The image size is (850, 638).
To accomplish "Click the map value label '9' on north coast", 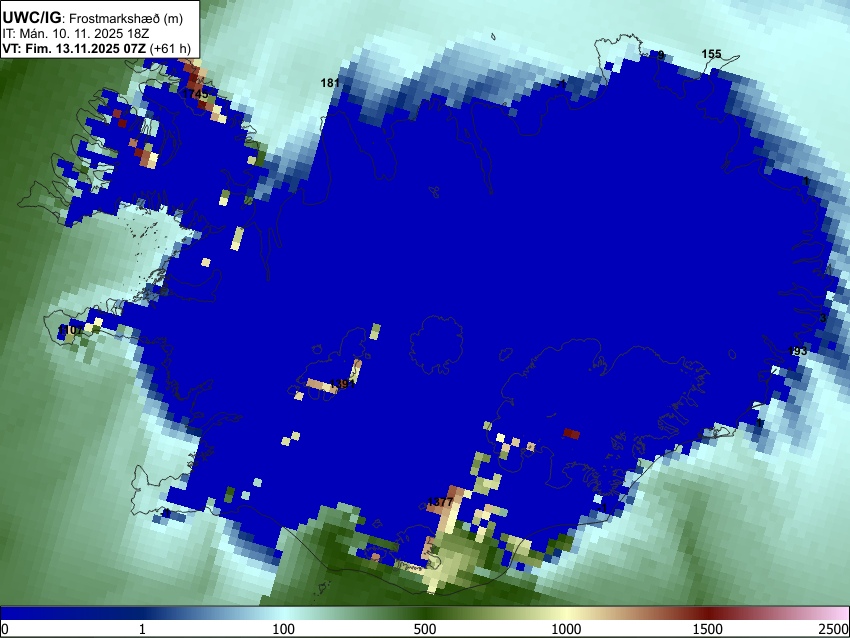I will click(x=661, y=55).
